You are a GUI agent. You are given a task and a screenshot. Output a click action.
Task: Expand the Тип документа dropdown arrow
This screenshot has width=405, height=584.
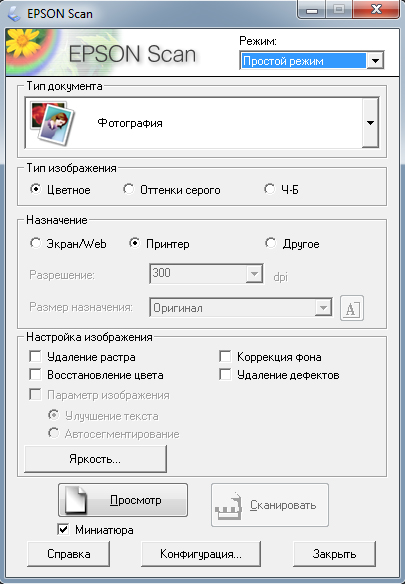pos(370,123)
